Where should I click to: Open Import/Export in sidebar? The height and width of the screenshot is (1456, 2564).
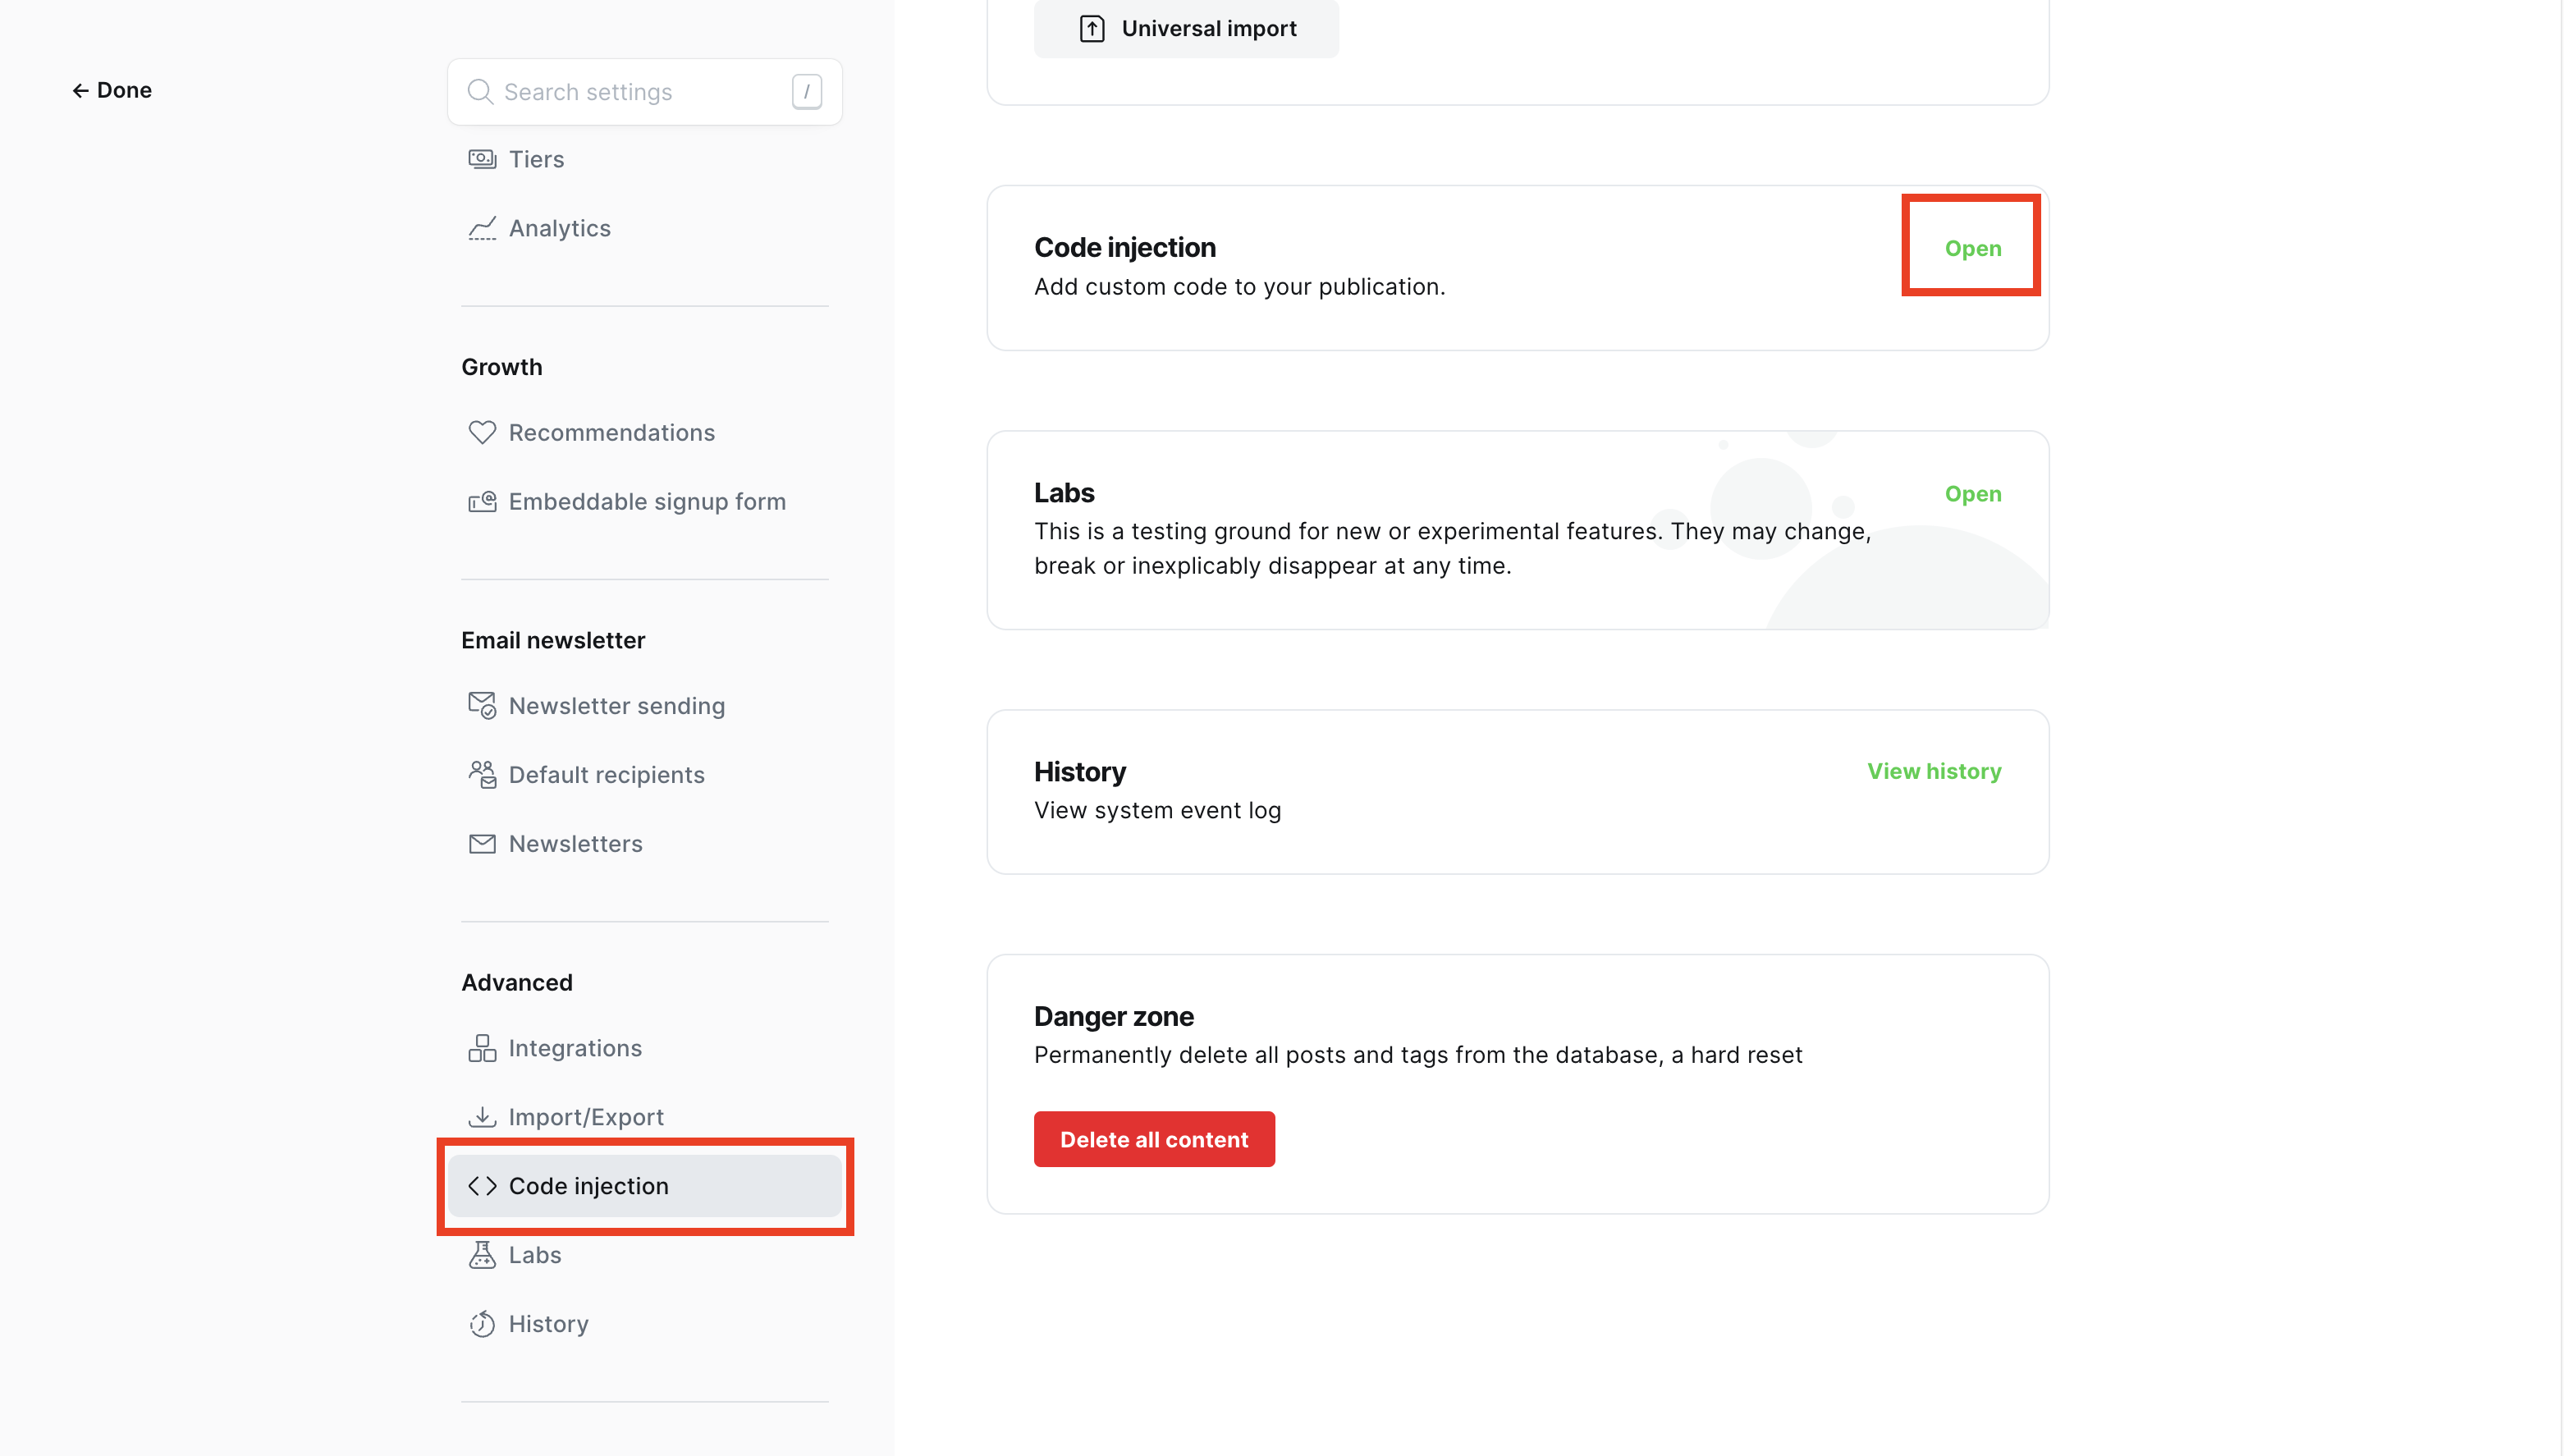644,1116
